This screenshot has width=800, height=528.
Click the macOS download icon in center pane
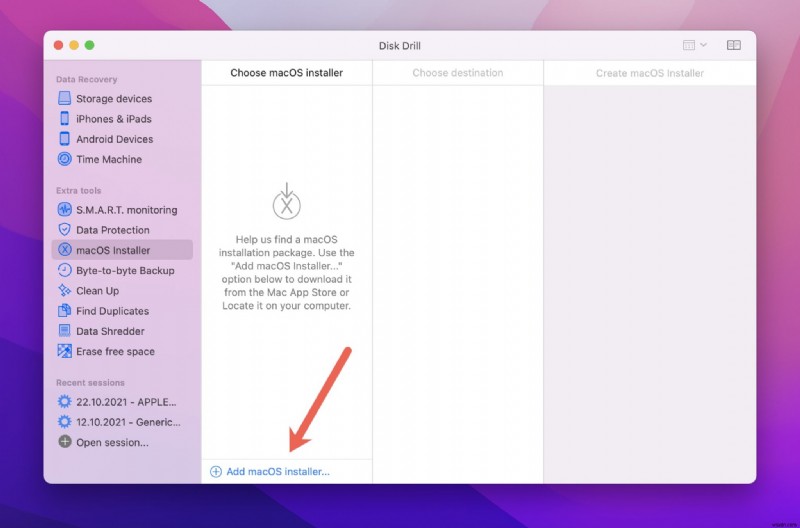(287, 202)
